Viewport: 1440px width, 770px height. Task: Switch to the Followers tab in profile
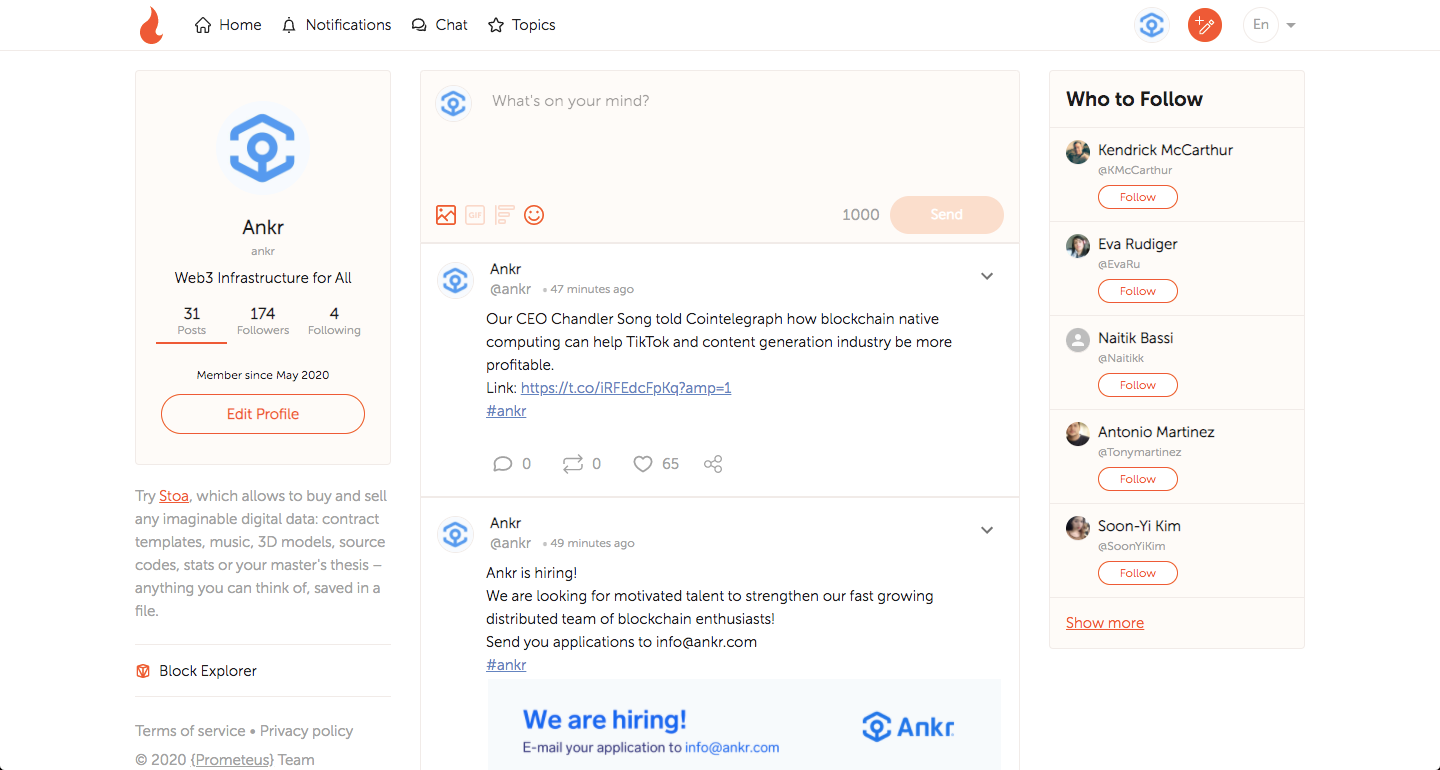pyautogui.click(x=263, y=321)
